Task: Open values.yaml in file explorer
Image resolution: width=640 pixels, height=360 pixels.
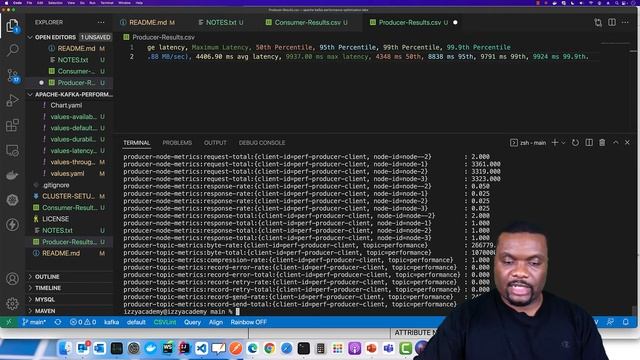Action: (70, 173)
